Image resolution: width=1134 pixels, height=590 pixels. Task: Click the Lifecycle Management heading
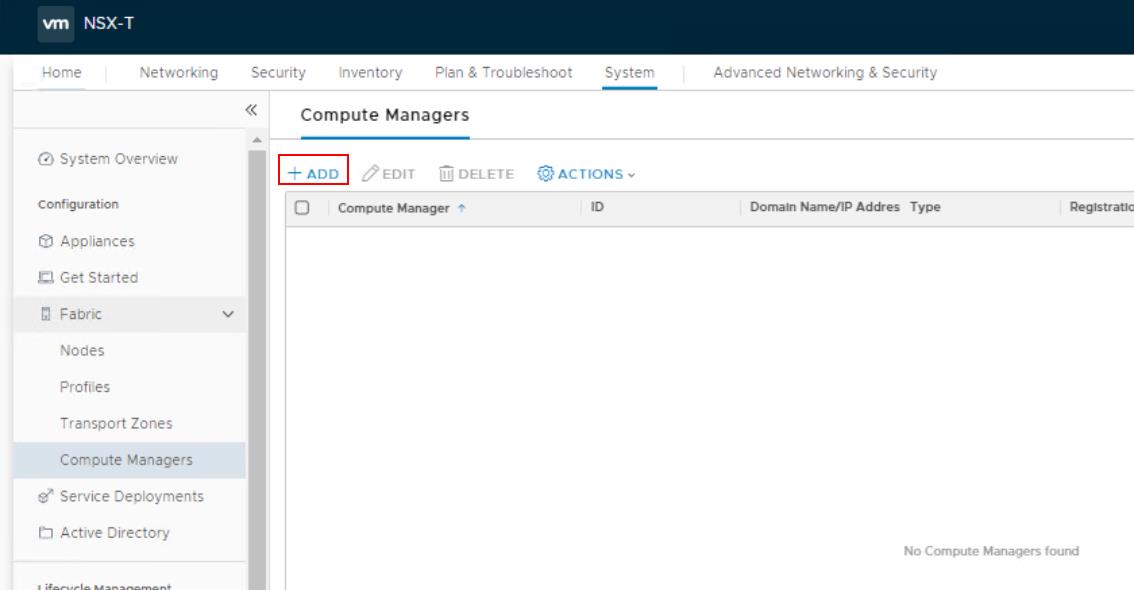[104, 586]
